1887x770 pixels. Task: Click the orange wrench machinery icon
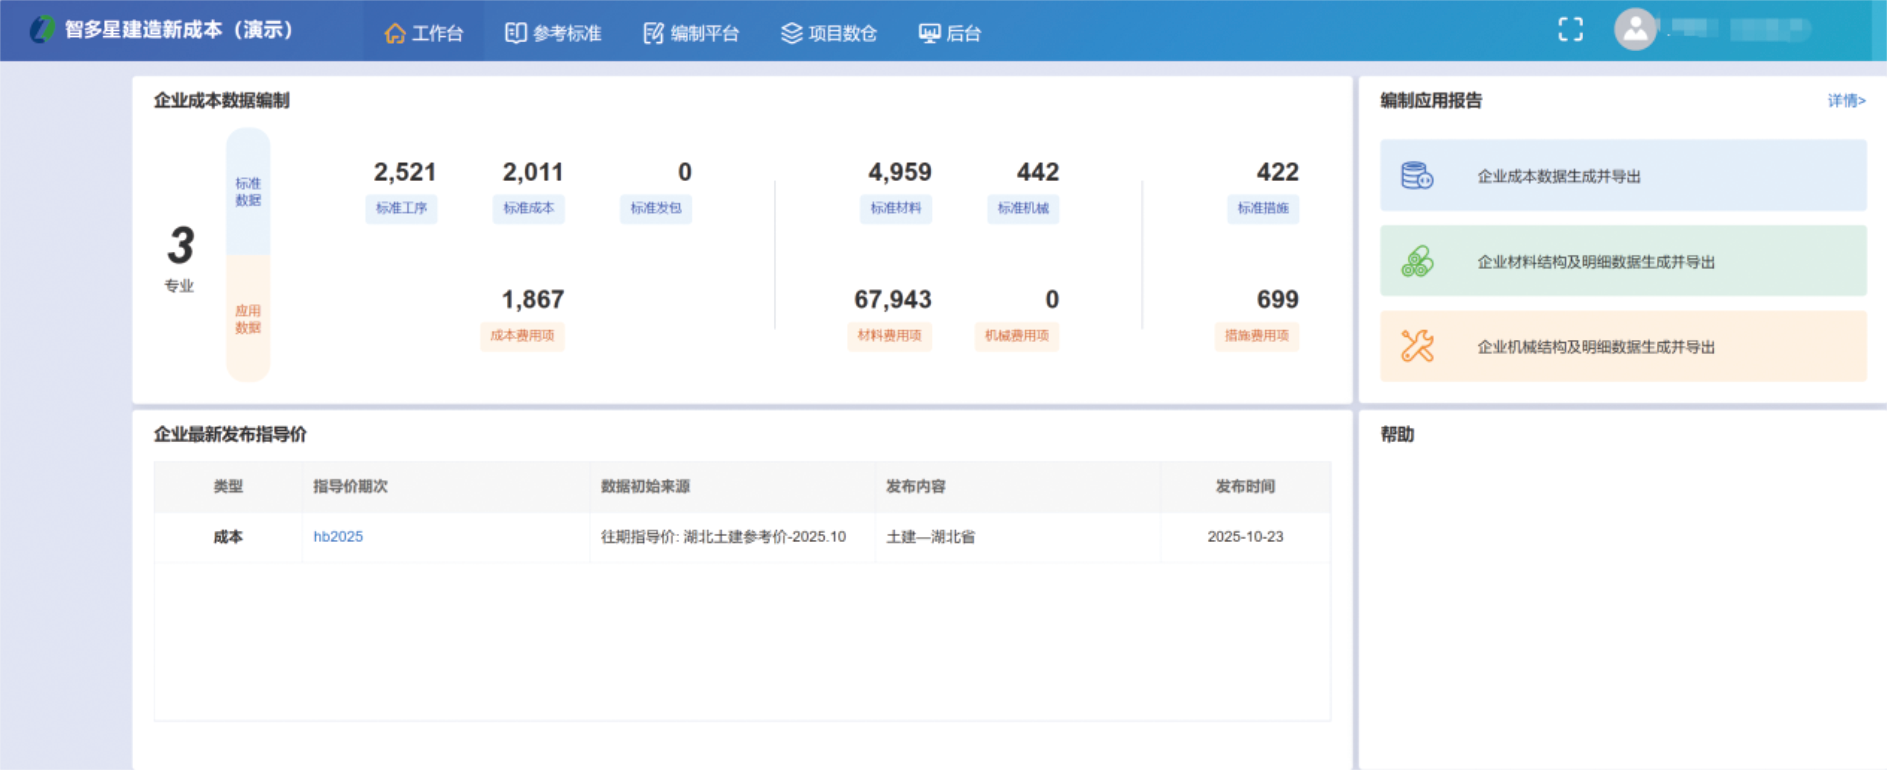[1416, 347]
